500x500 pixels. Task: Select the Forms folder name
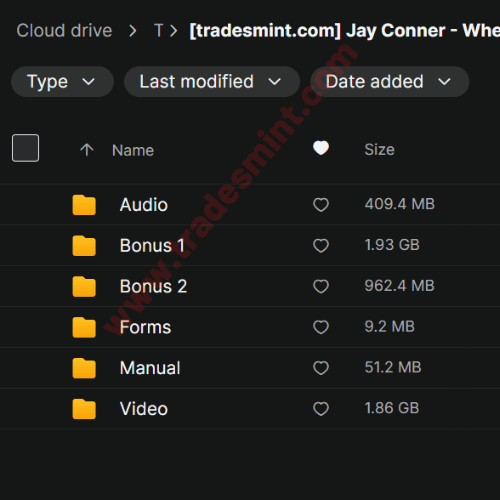pos(145,327)
